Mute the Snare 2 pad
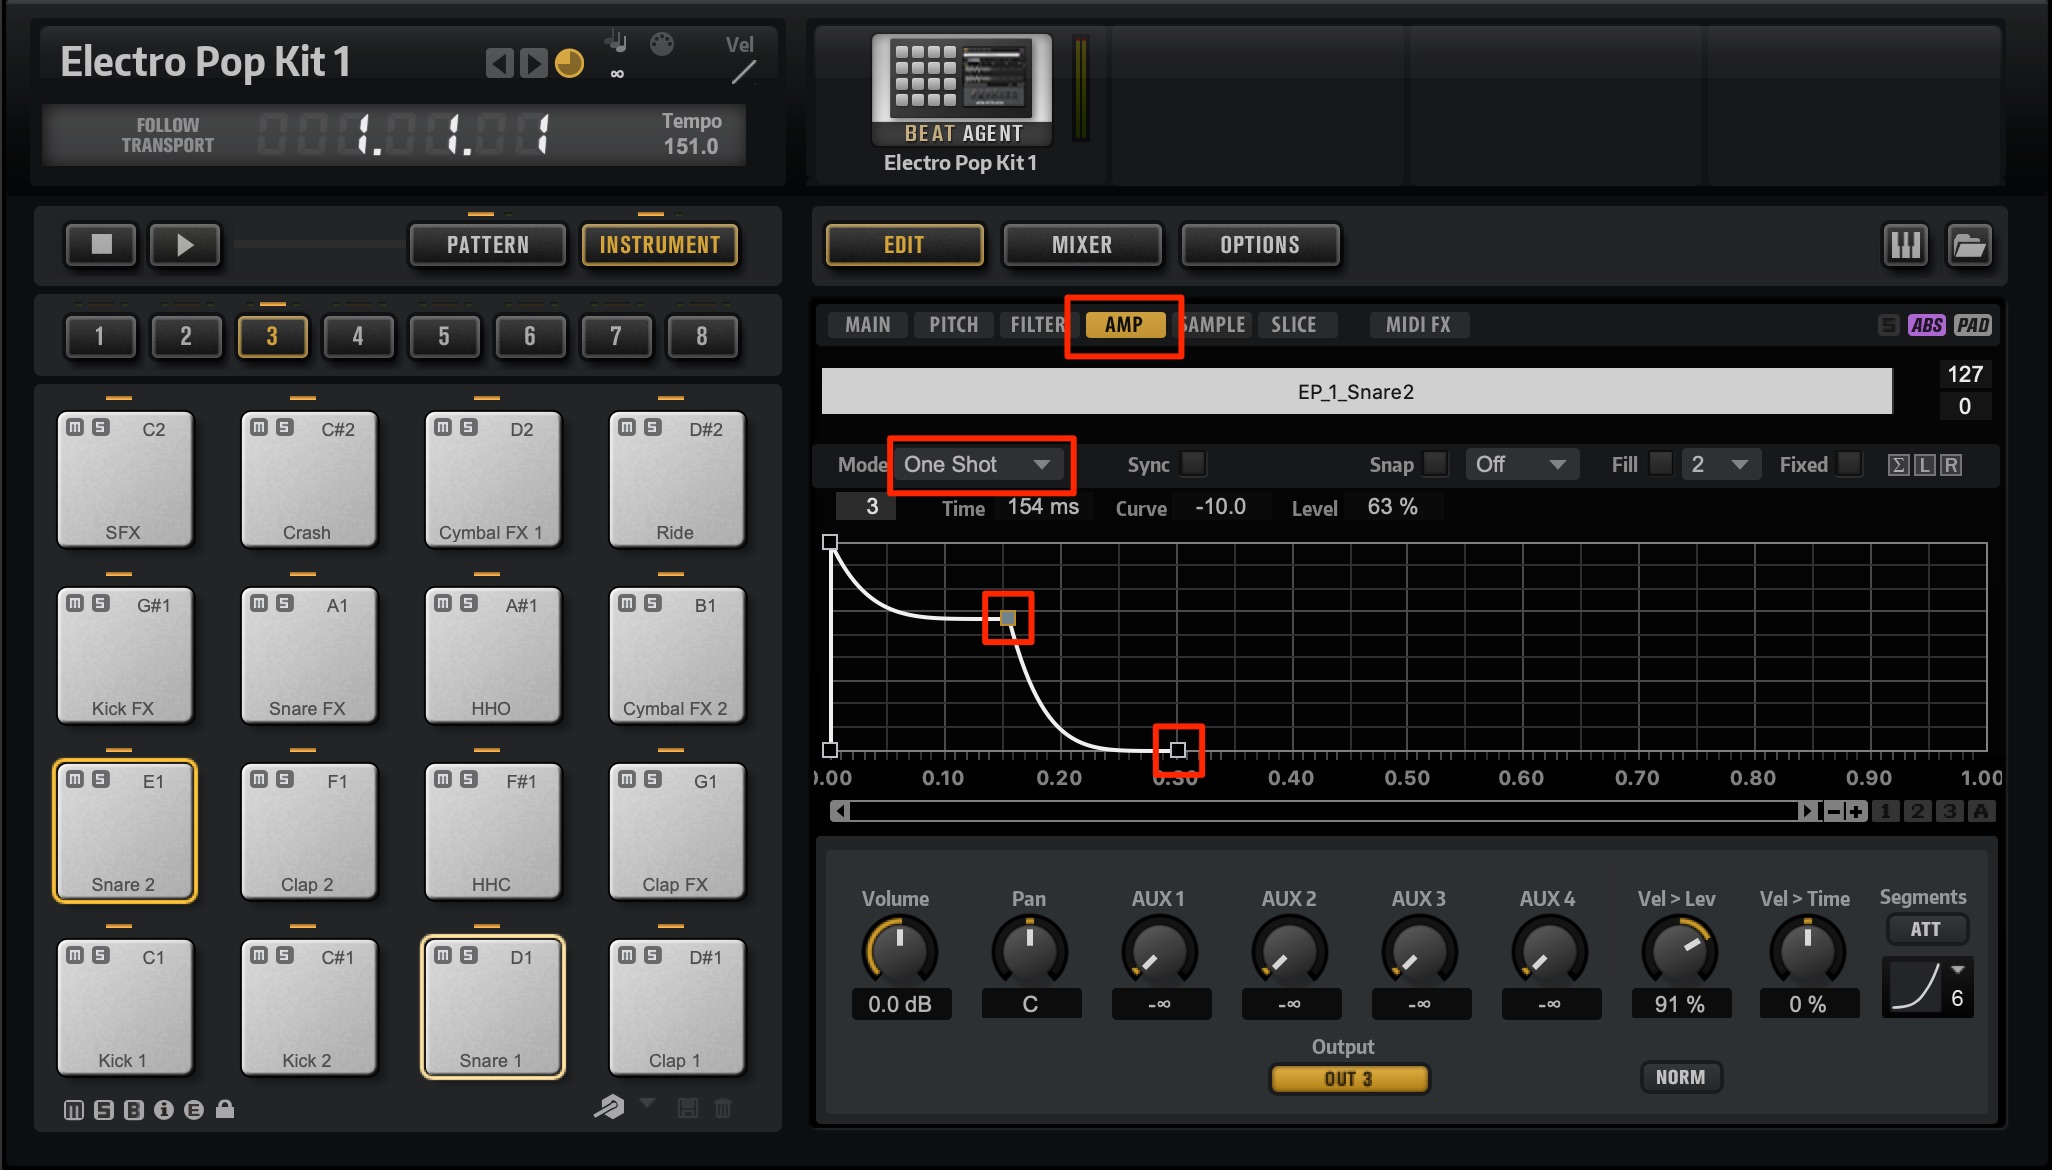 (x=75, y=779)
